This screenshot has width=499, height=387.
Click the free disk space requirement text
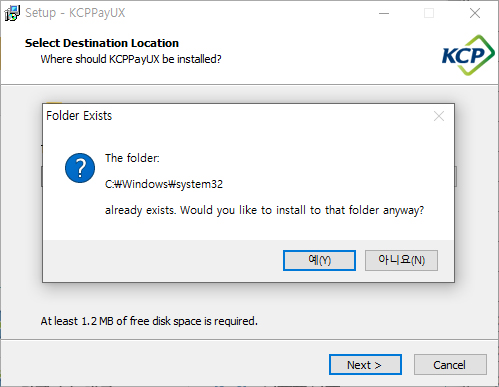pos(149,321)
